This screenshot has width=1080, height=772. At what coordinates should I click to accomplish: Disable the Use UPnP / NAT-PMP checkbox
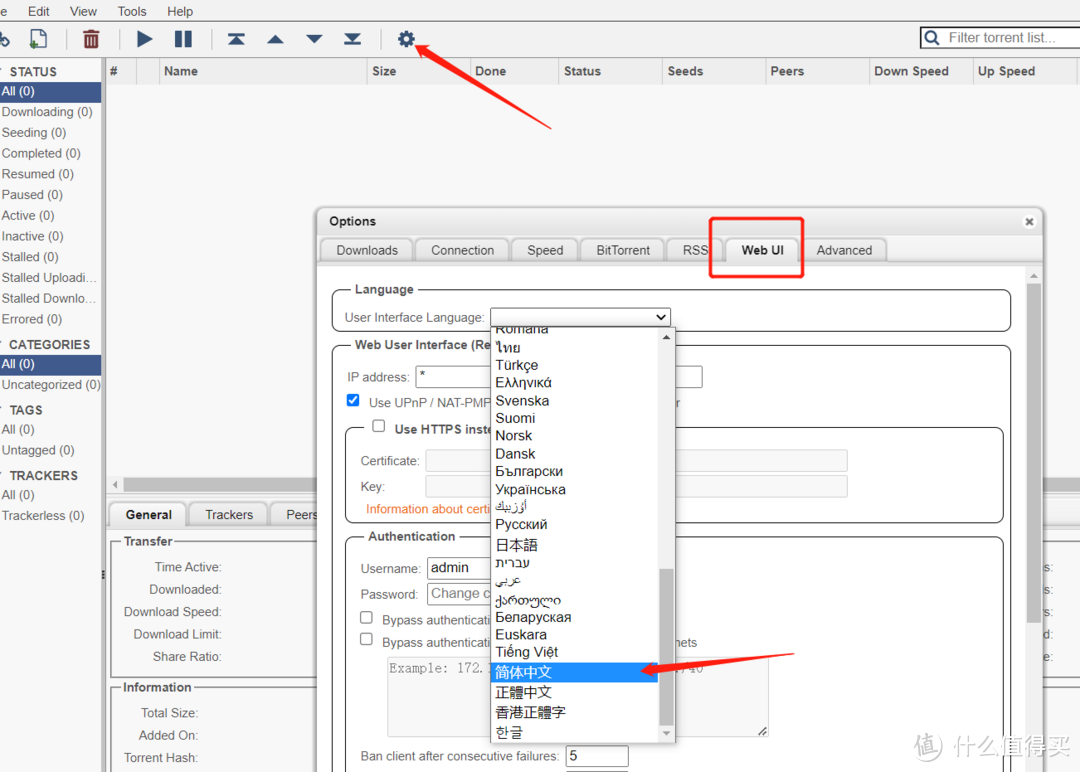pos(353,398)
